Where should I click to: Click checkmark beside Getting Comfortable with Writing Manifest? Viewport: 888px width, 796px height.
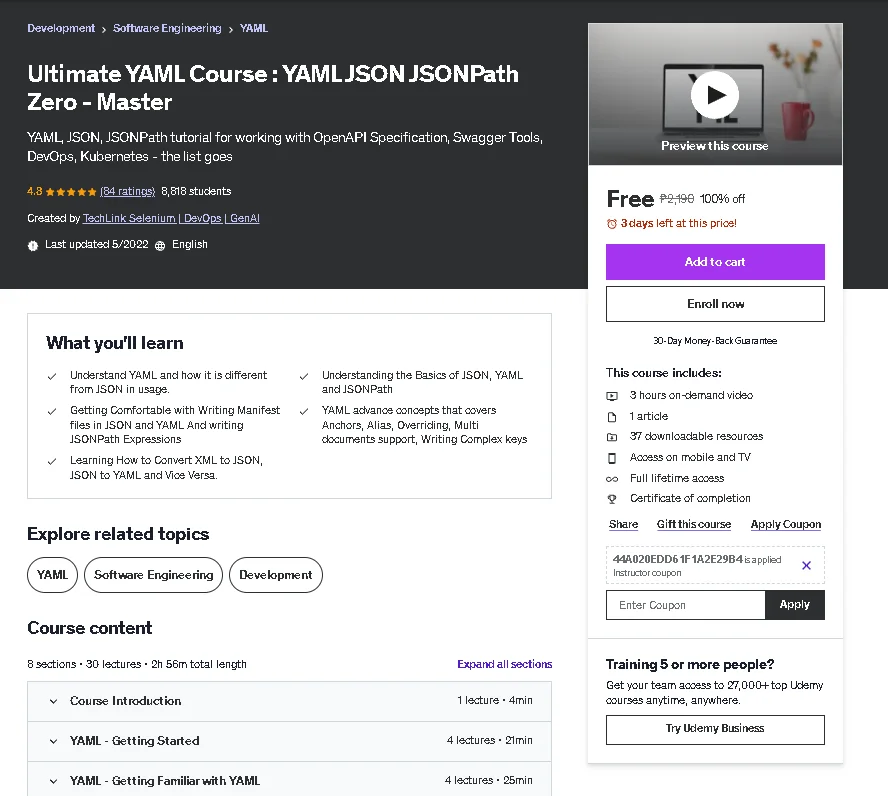coord(52,411)
